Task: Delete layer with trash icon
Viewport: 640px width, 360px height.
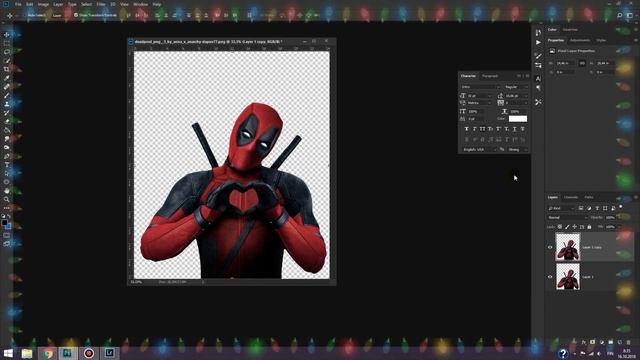Action: [x=628, y=342]
